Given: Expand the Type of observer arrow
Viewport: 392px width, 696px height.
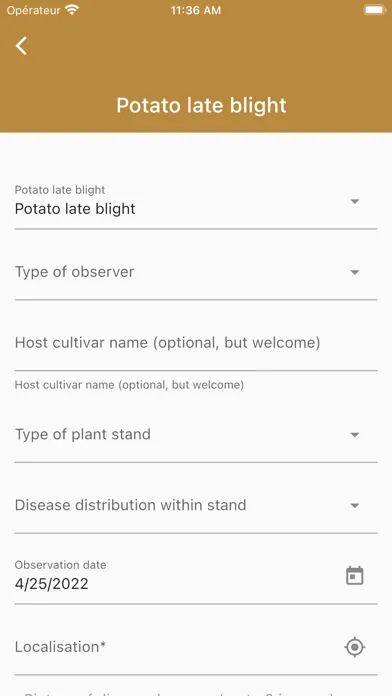Looking at the screenshot, I should click(354, 272).
